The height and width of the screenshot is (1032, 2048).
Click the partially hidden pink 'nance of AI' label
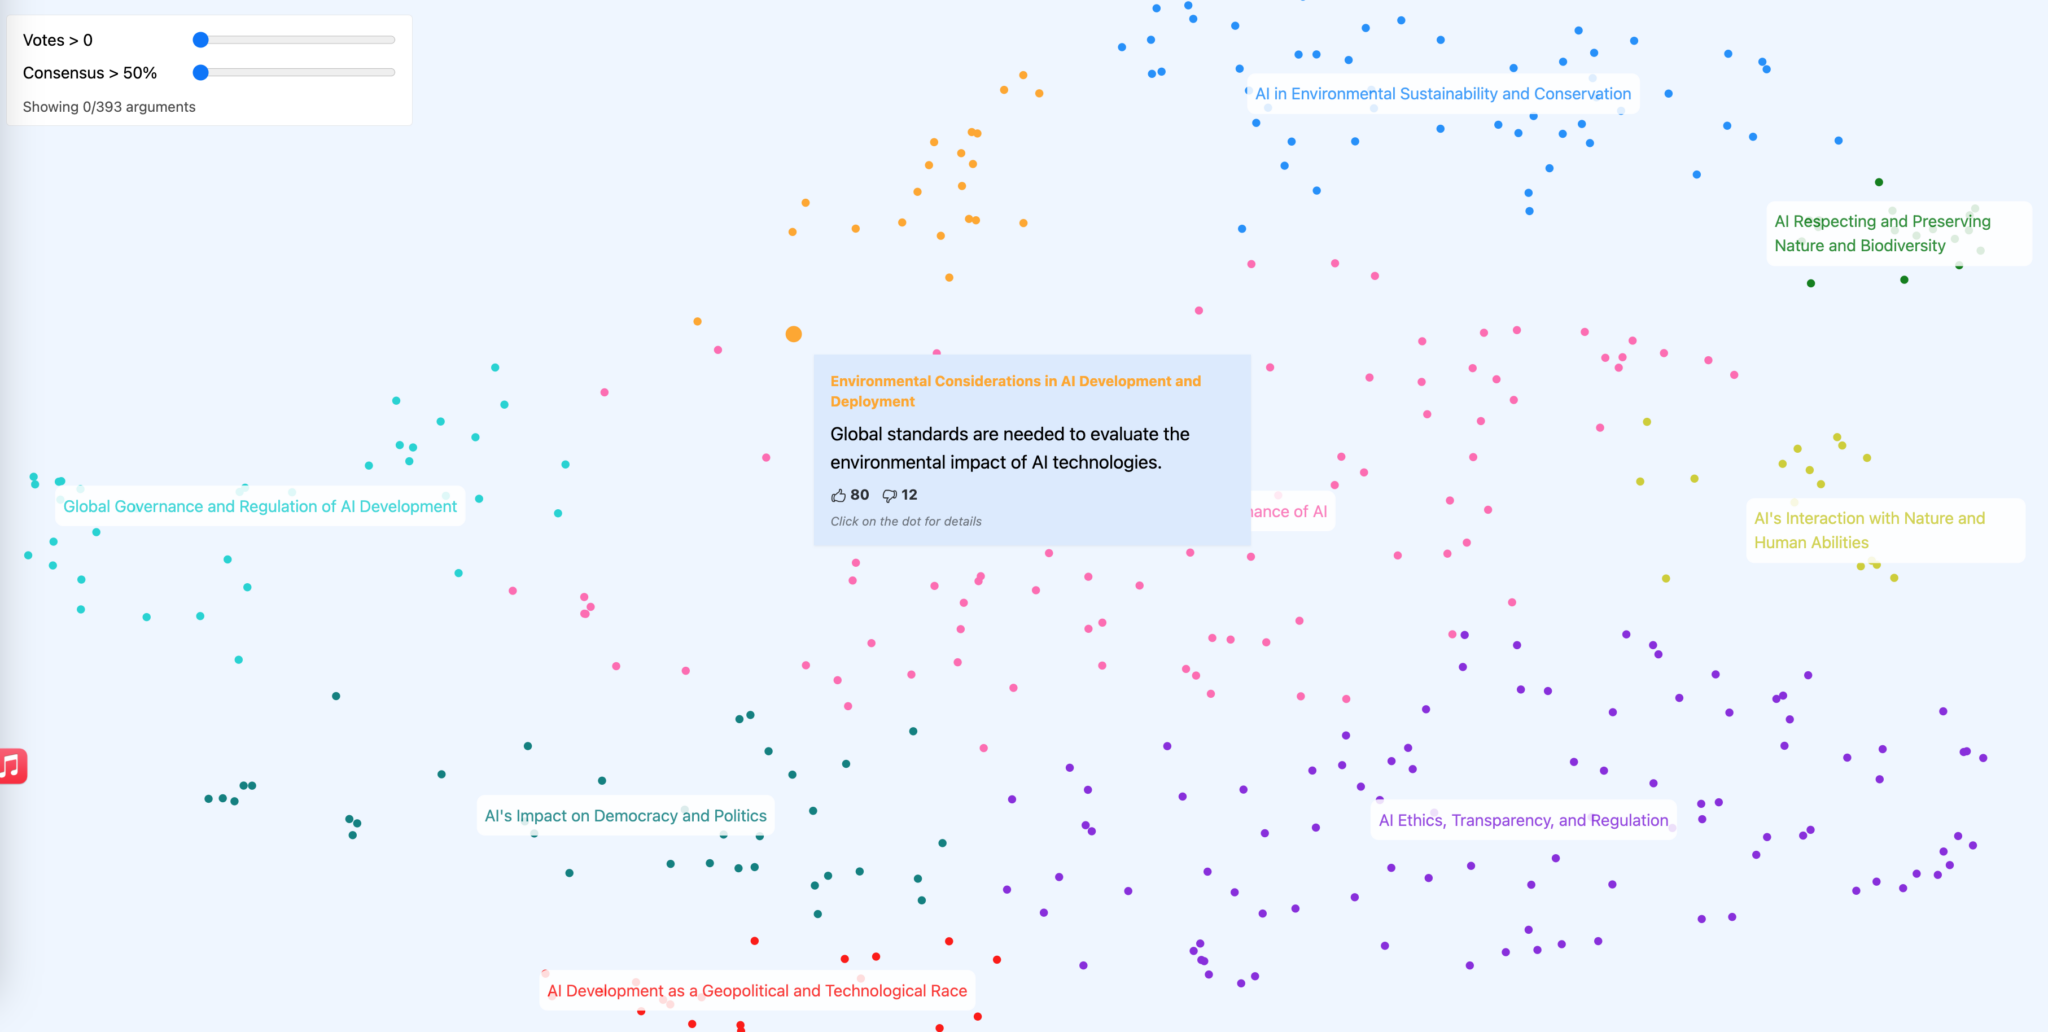[1290, 512]
